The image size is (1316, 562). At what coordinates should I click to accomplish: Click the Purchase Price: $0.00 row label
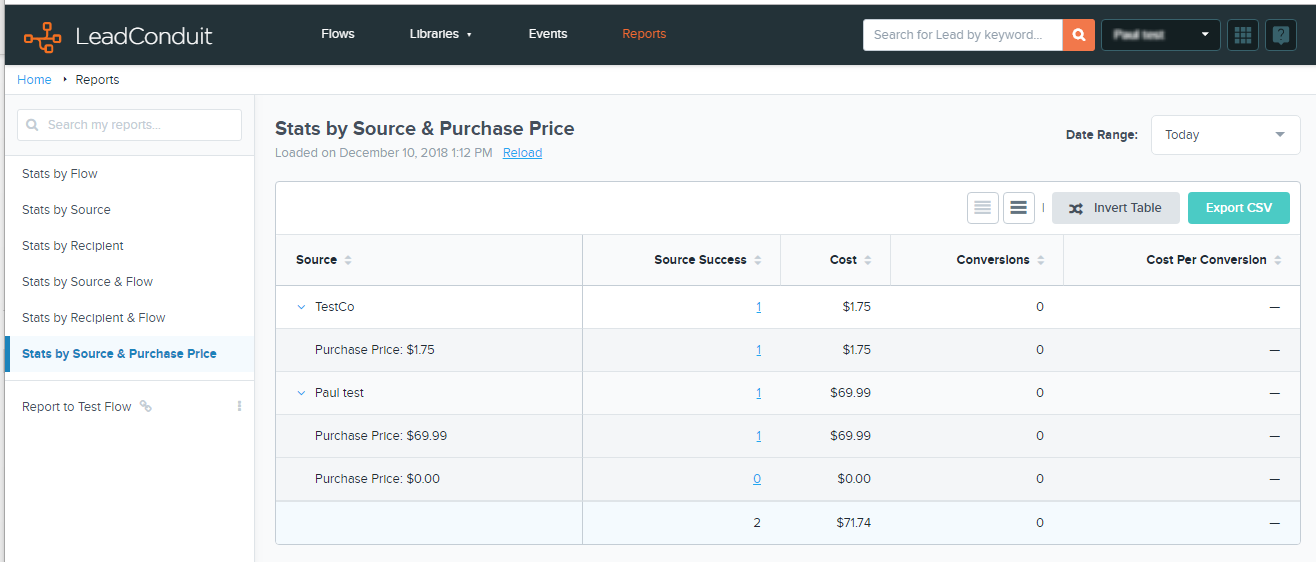coord(377,479)
